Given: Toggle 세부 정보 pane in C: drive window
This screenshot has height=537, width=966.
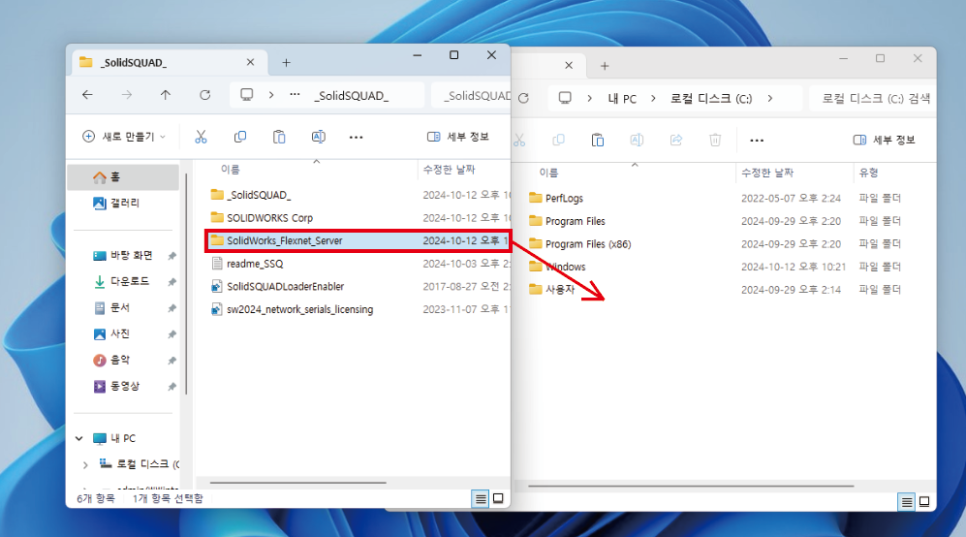Looking at the screenshot, I should tap(884, 140).
